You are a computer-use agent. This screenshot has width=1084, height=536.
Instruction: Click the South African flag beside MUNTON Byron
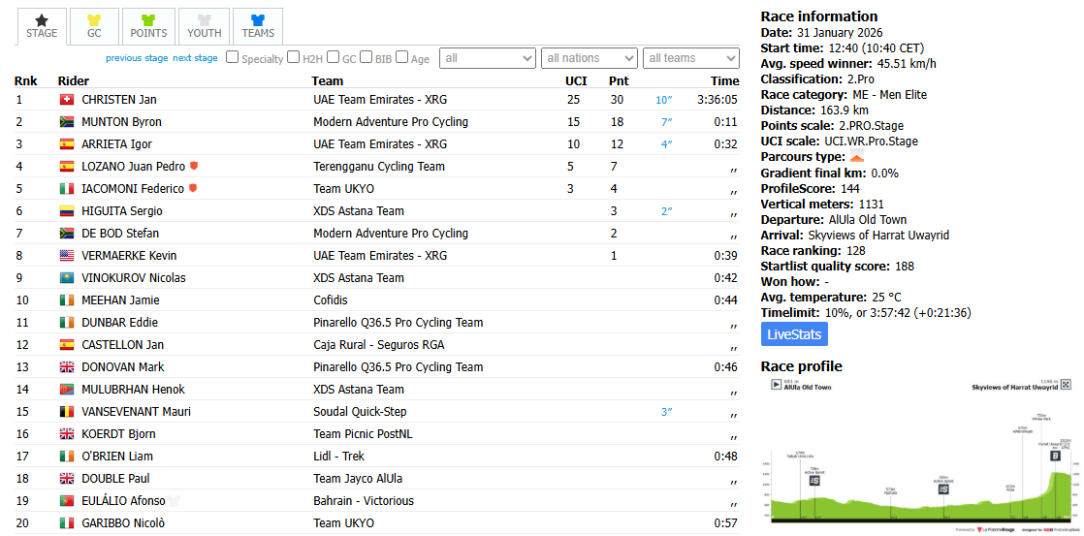tap(67, 122)
